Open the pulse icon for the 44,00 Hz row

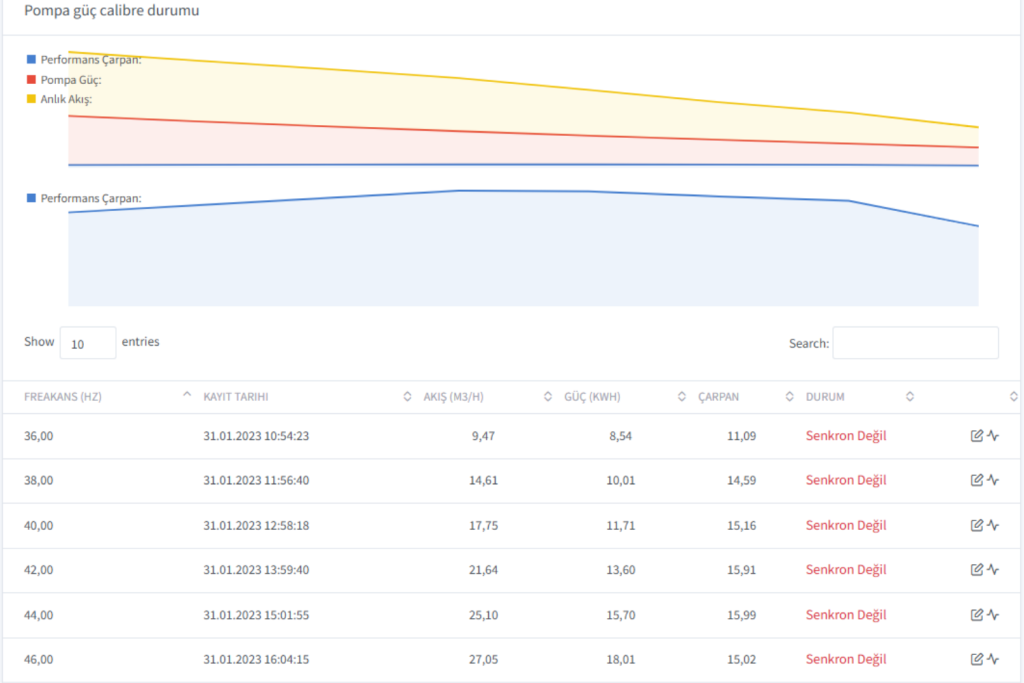pos(993,615)
